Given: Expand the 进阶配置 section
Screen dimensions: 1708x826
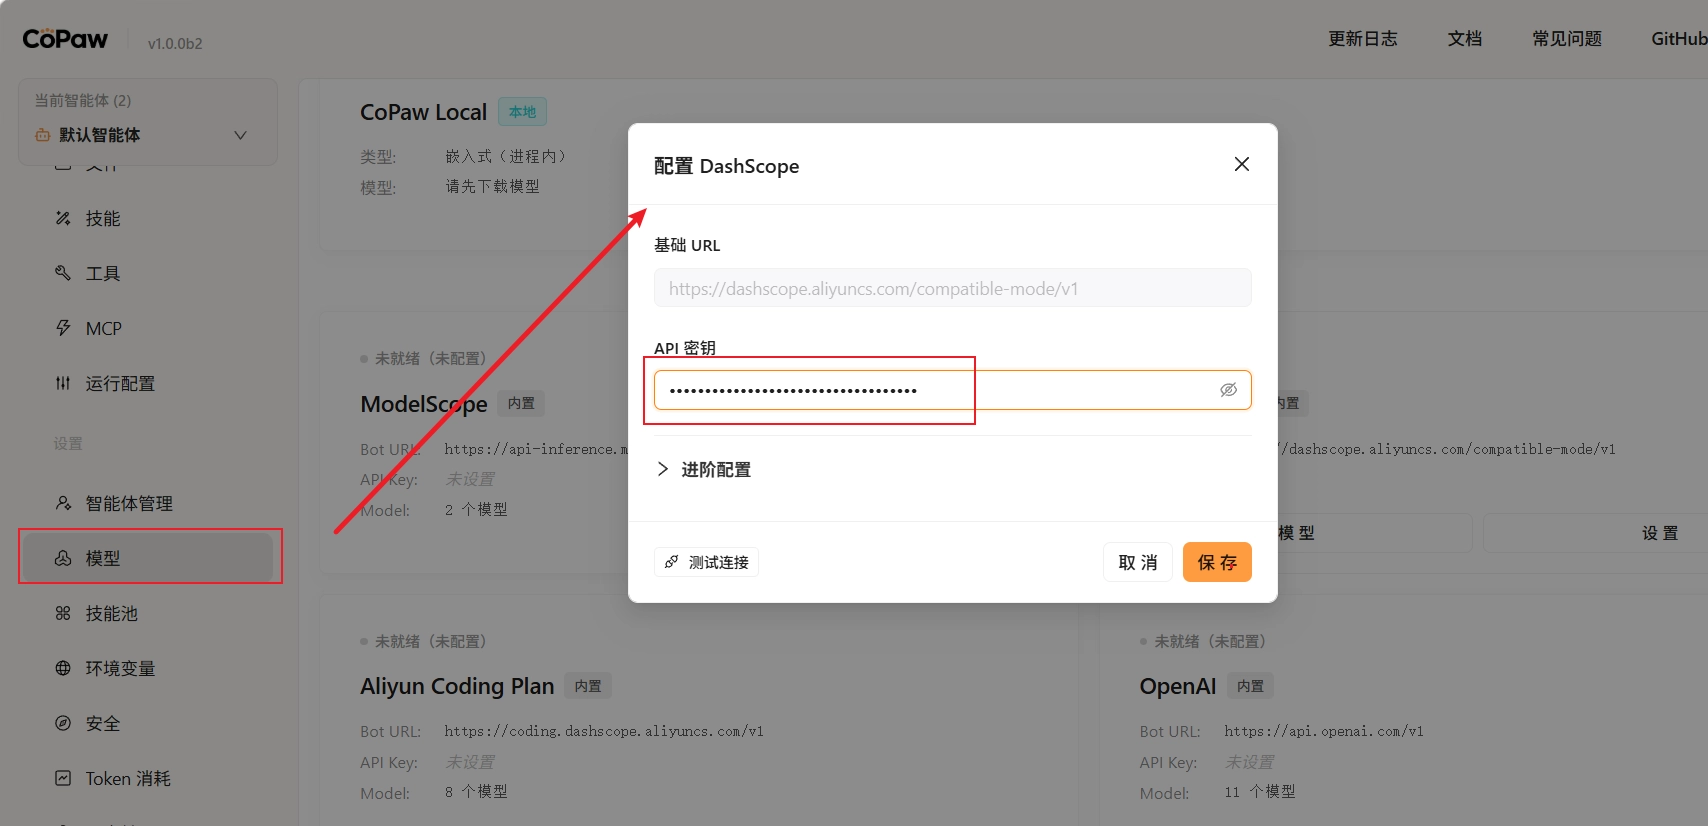Looking at the screenshot, I should coord(703,469).
